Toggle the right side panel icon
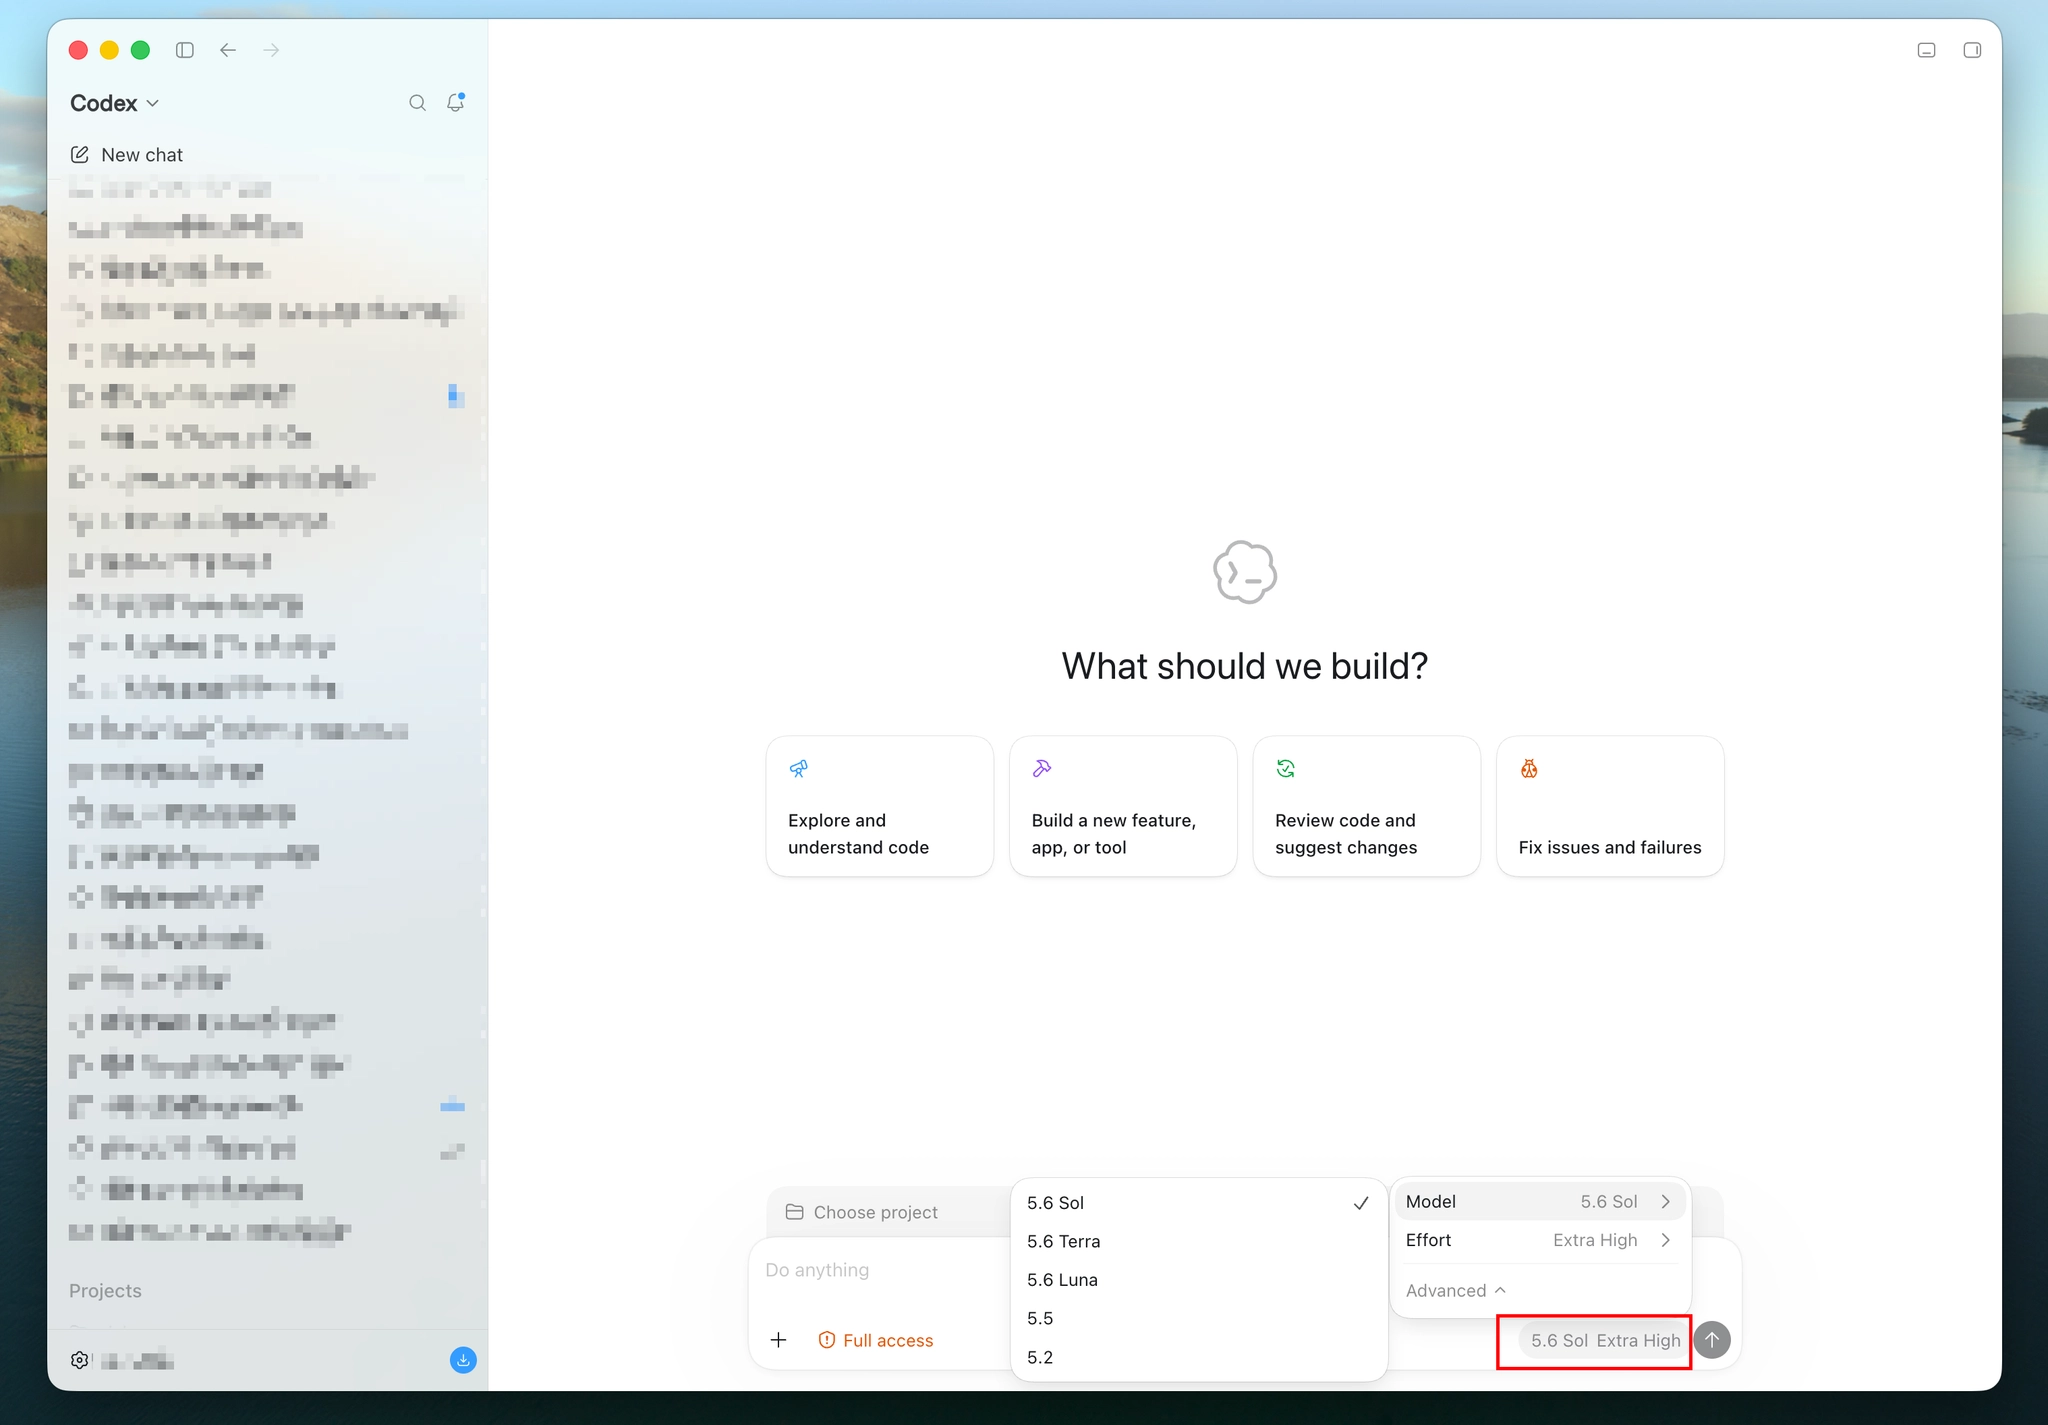Viewport: 2048px width, 1425px height. click(1972, 50)
